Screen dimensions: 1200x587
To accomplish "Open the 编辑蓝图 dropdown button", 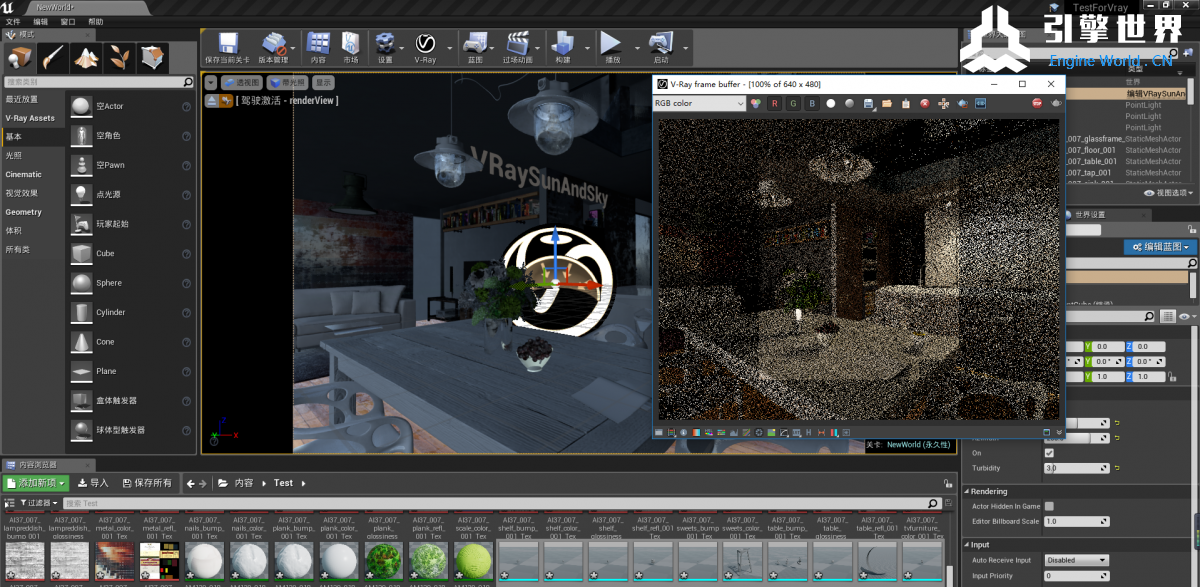I will 1161,247.
